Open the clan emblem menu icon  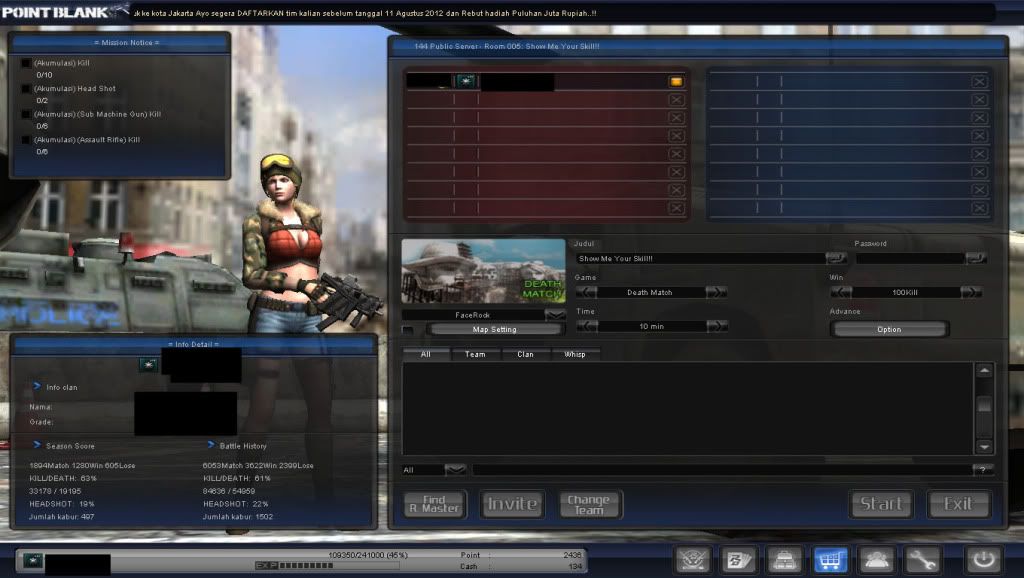(693, 560)
